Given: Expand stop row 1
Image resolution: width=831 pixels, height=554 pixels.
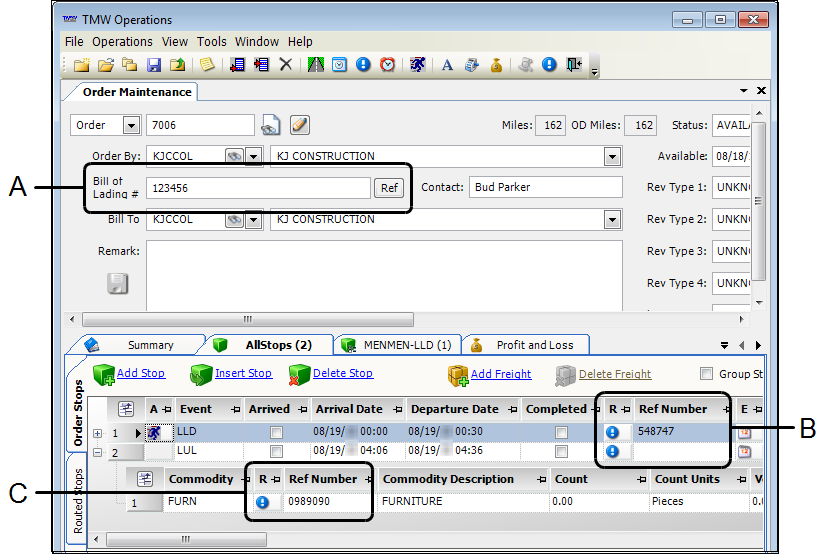Looking at the screenshot, I should click(98, 433).
